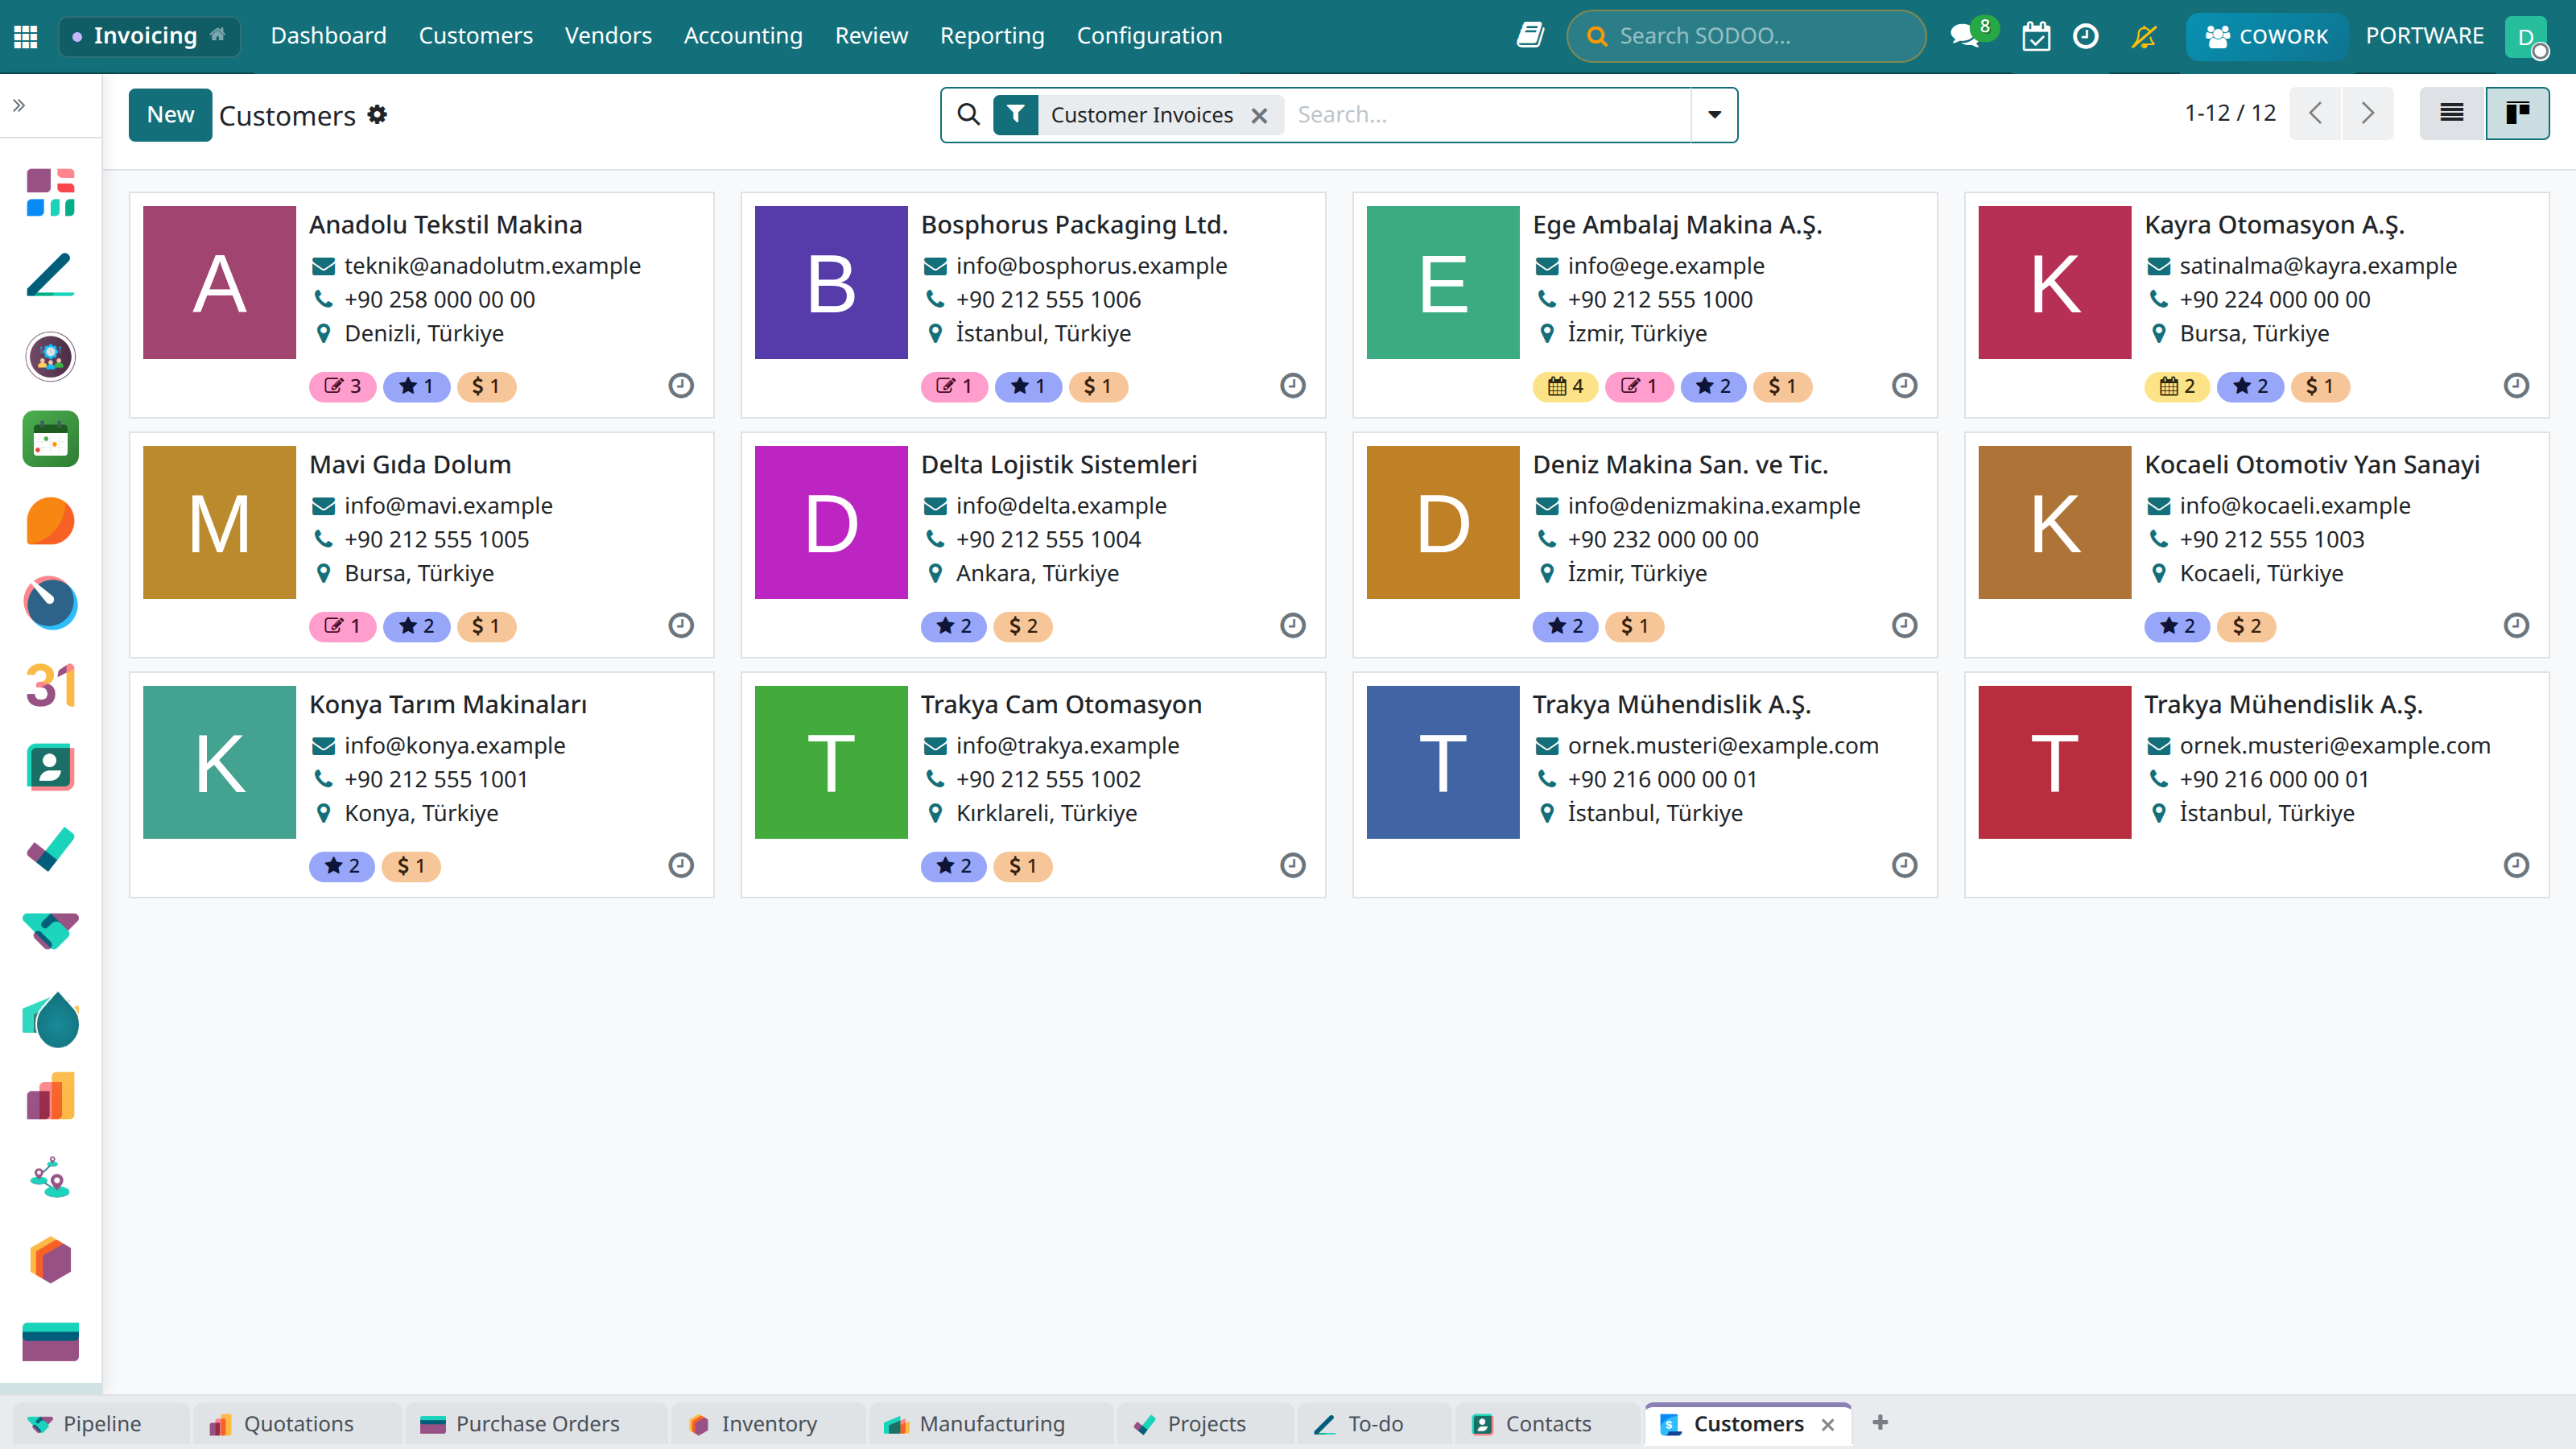
Task: Open the bar chart Sales sidebar app
Action: coord(50,1096)
